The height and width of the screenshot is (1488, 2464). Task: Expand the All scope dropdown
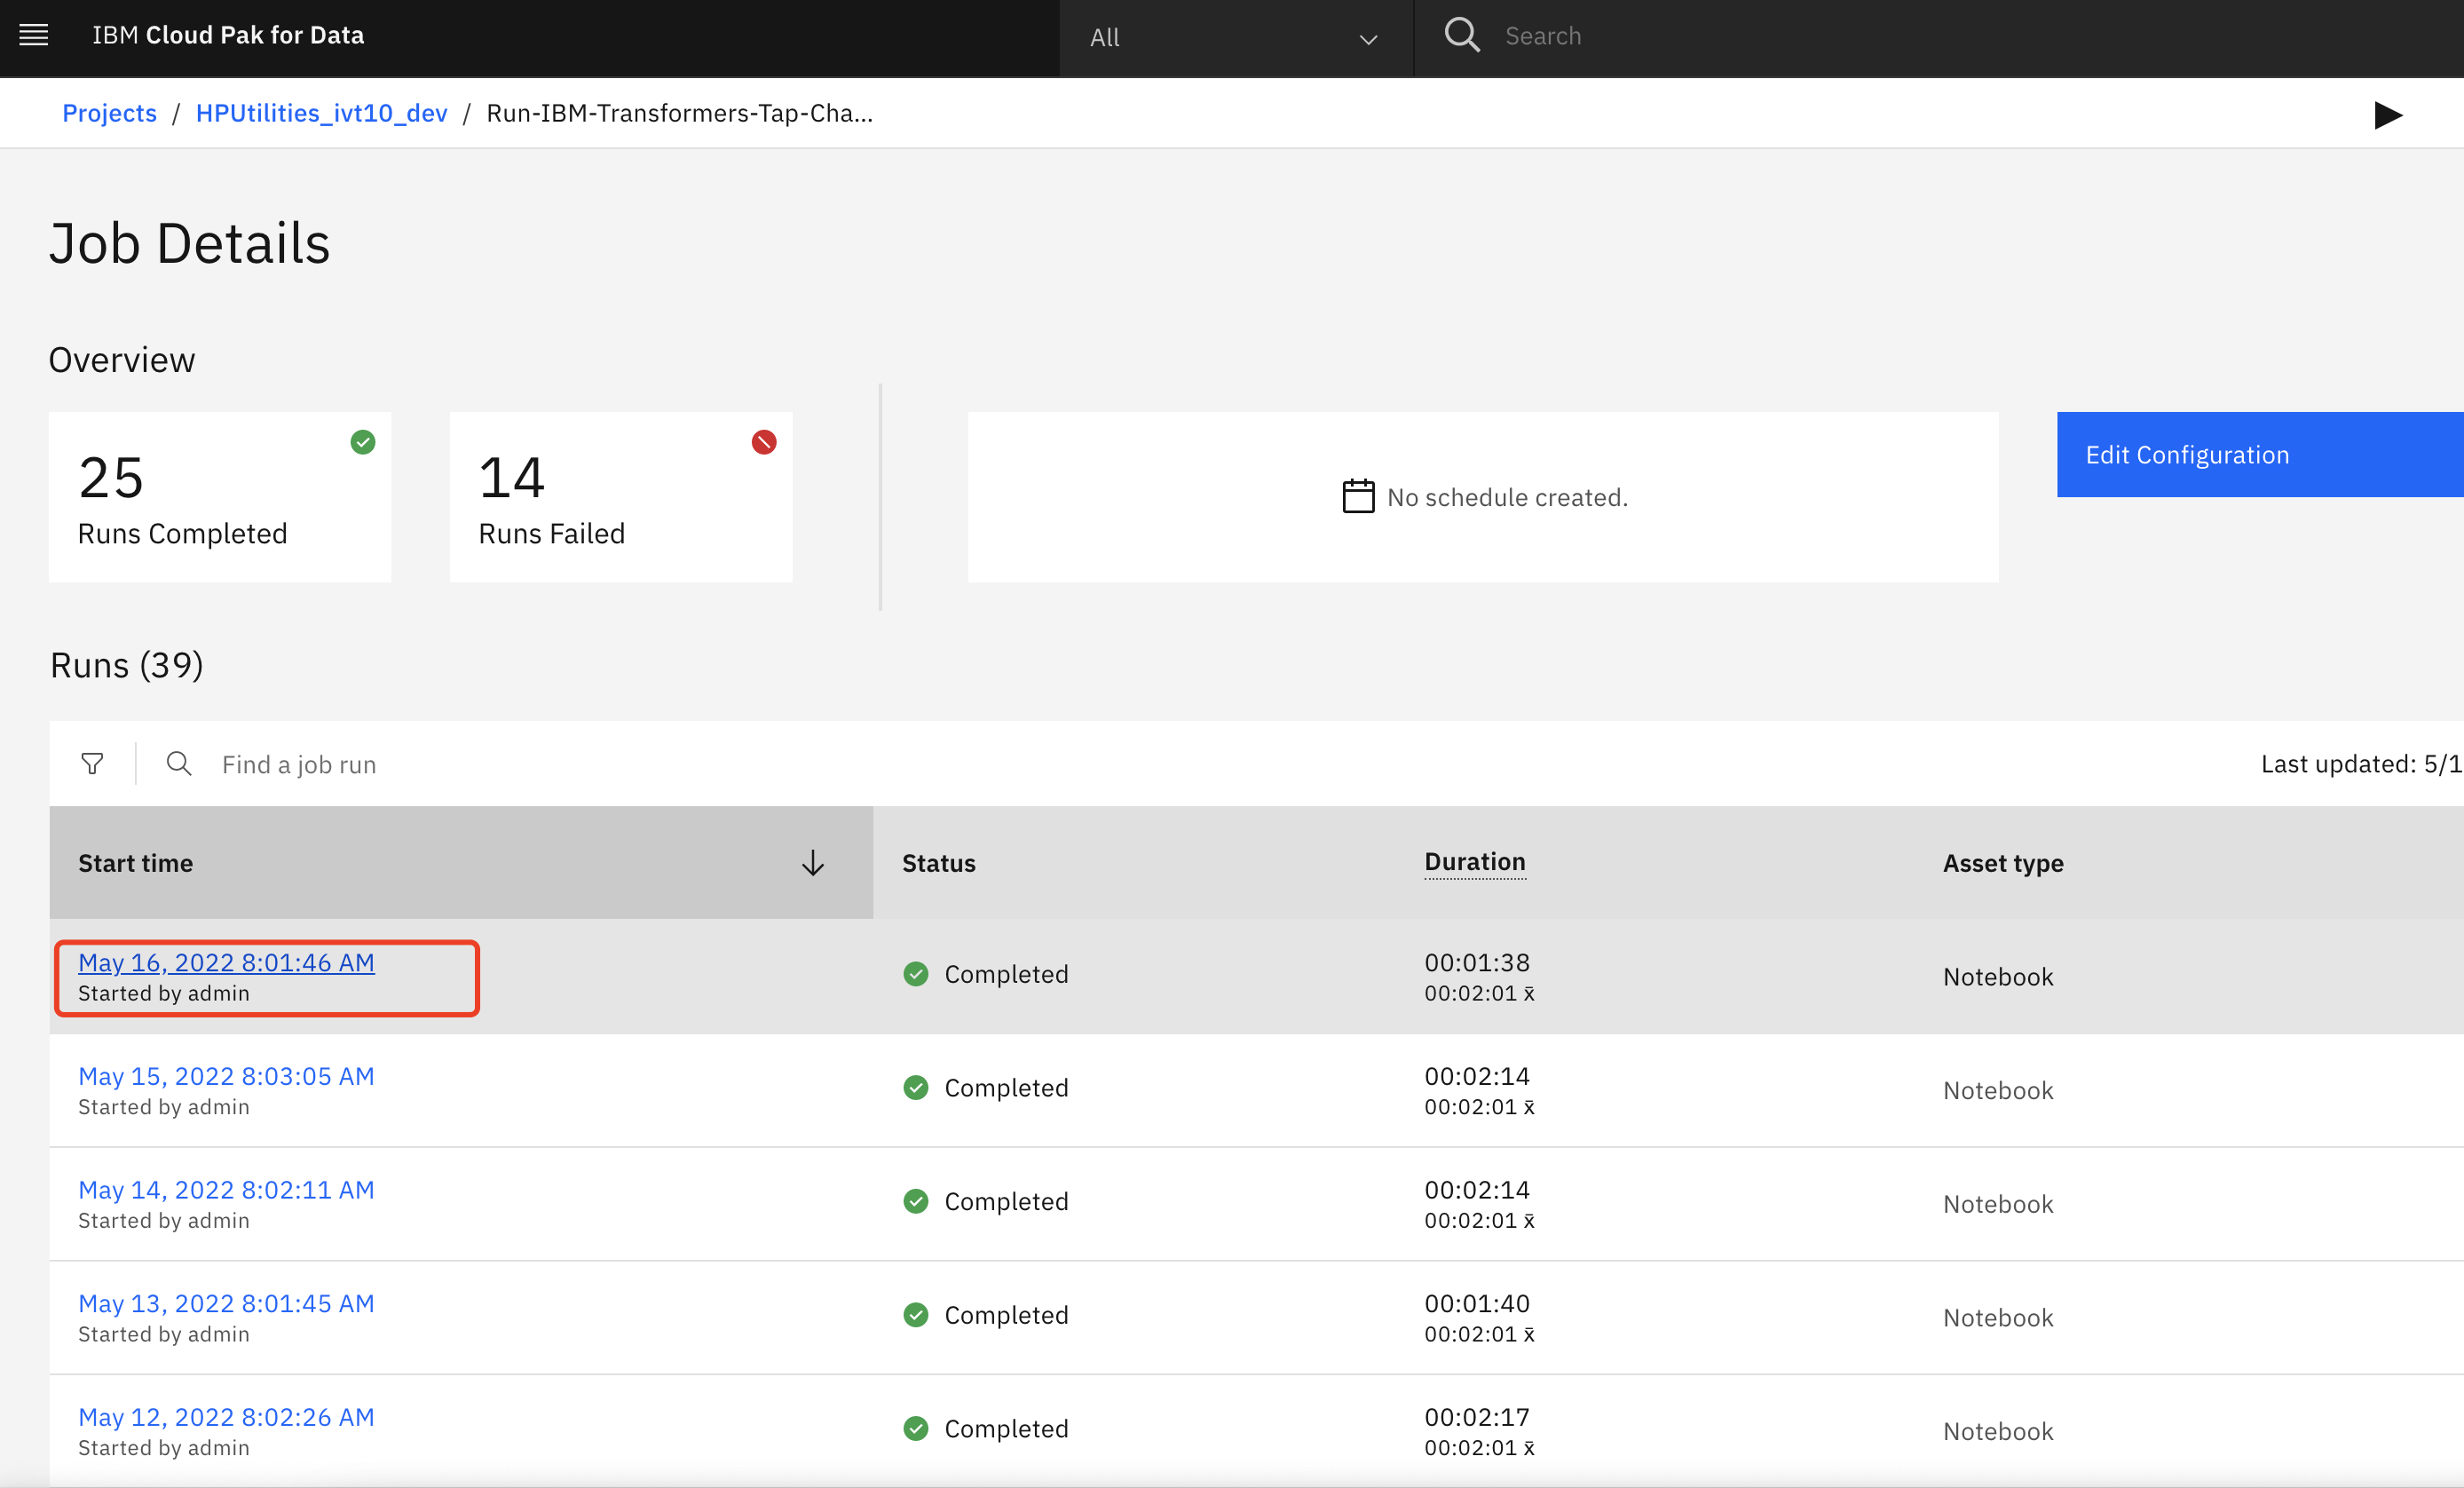(1236, 38)
